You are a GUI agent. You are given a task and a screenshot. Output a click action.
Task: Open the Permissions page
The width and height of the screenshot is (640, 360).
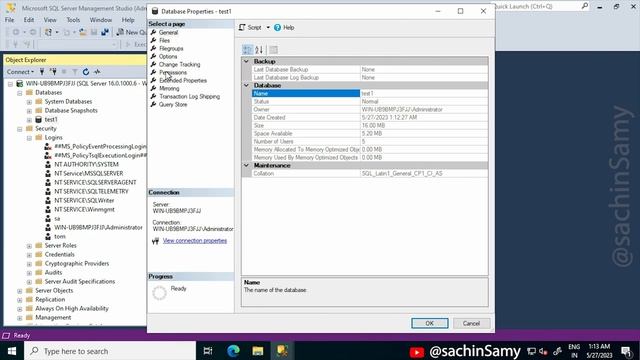(x=173, y=72)
